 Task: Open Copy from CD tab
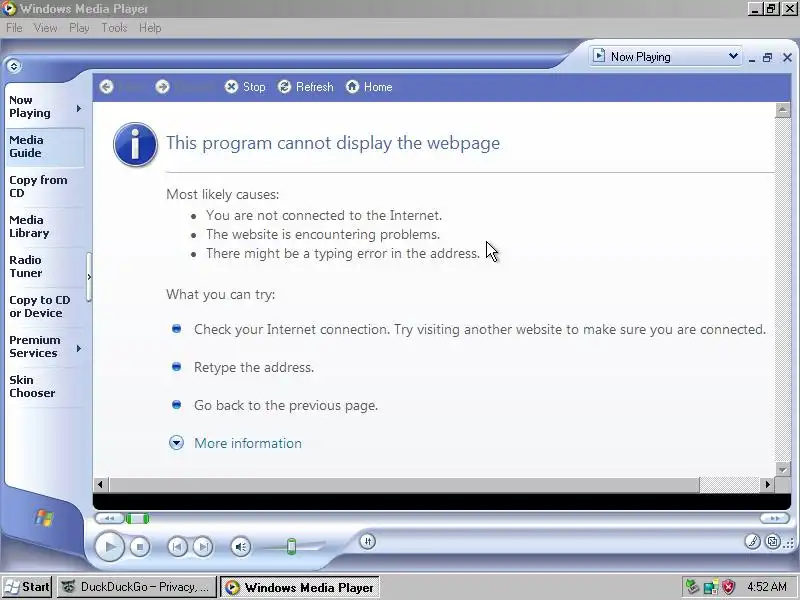click(38, 186)
